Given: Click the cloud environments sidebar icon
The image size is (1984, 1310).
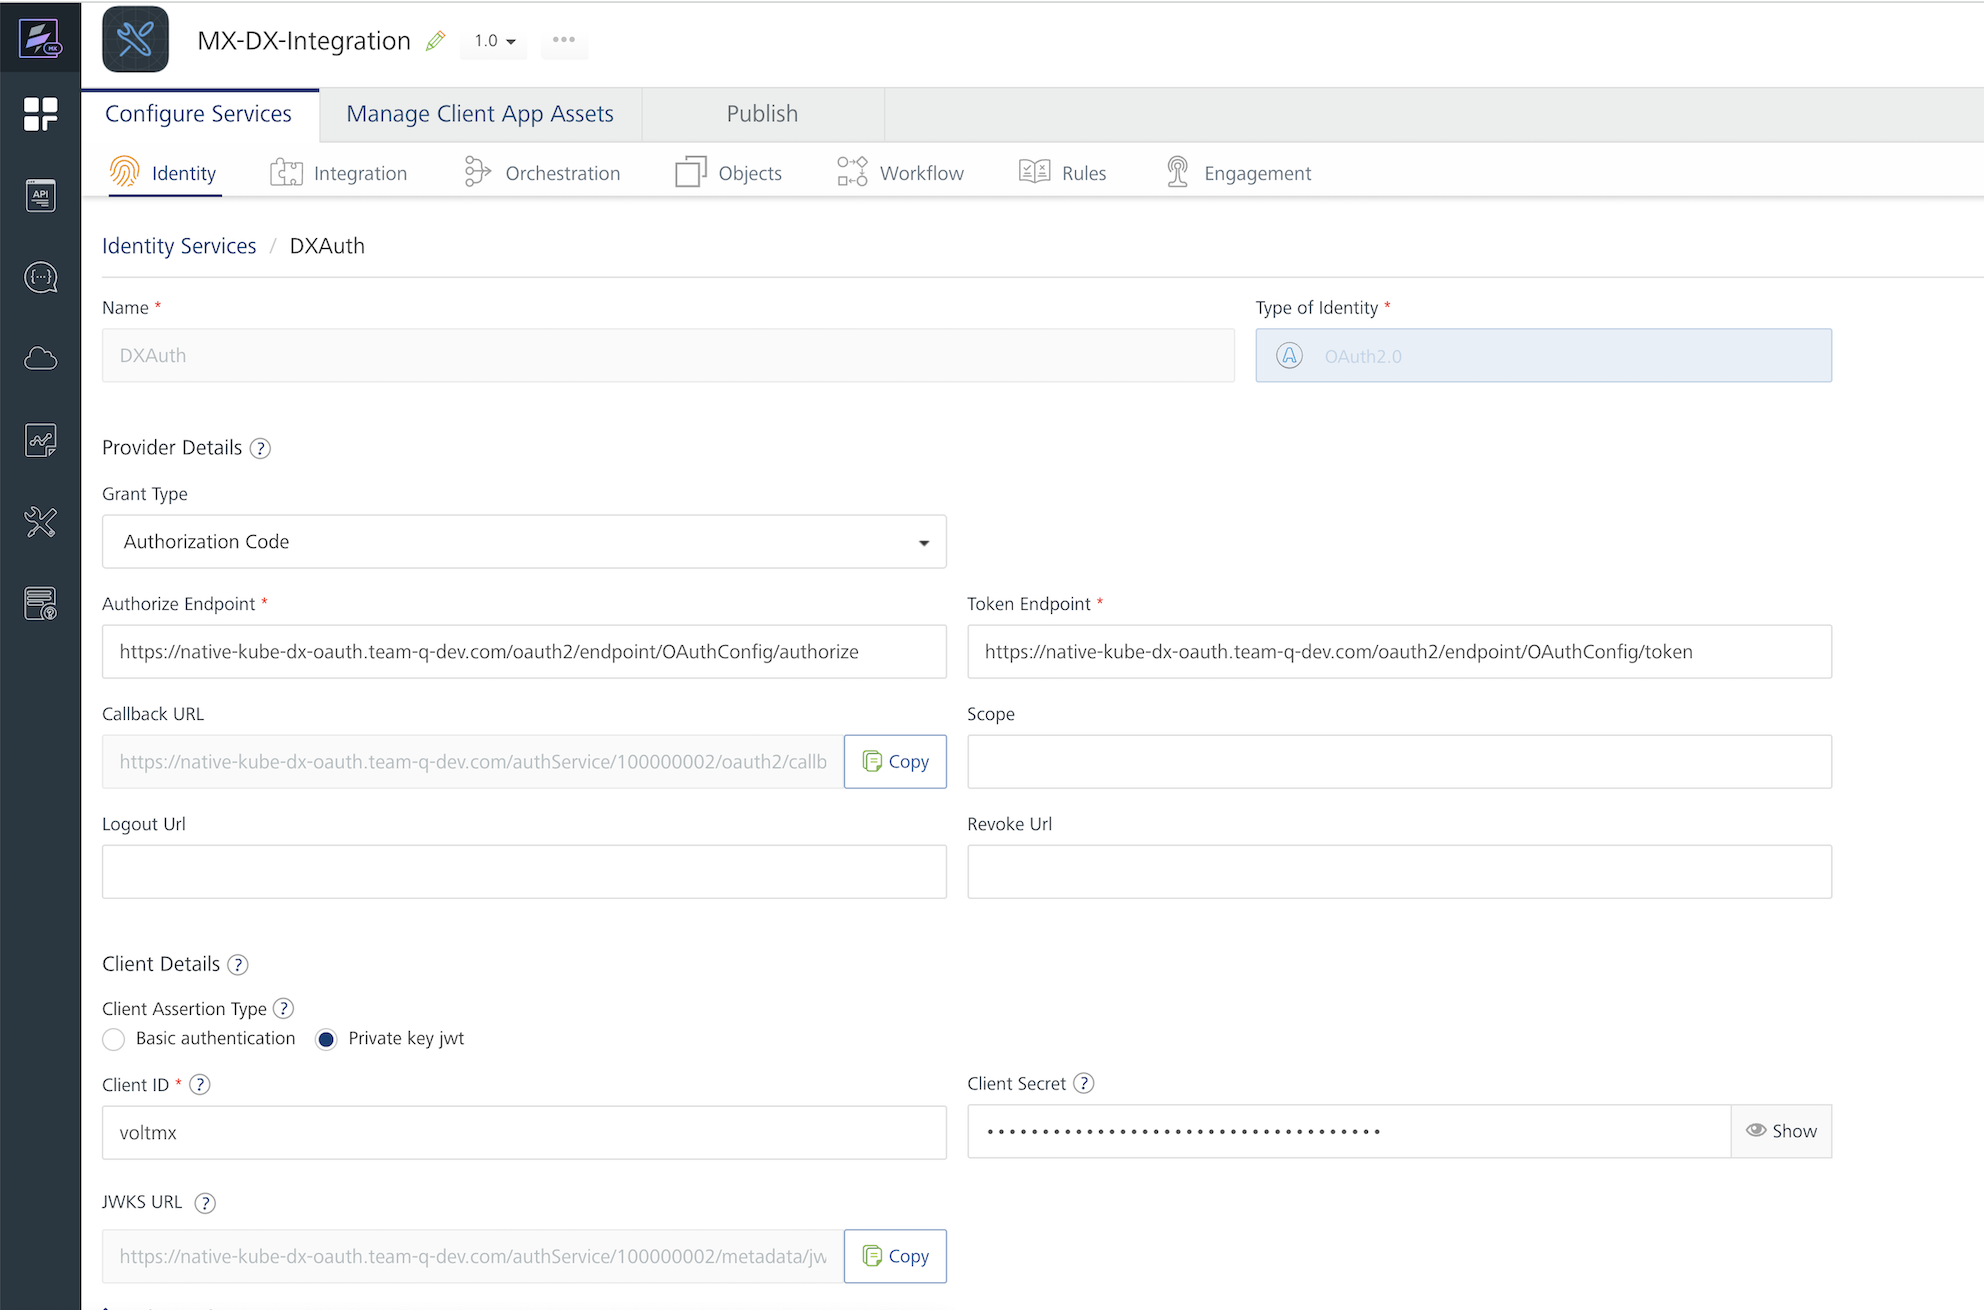Looking at the screenshot, I should tap(40, 358).
